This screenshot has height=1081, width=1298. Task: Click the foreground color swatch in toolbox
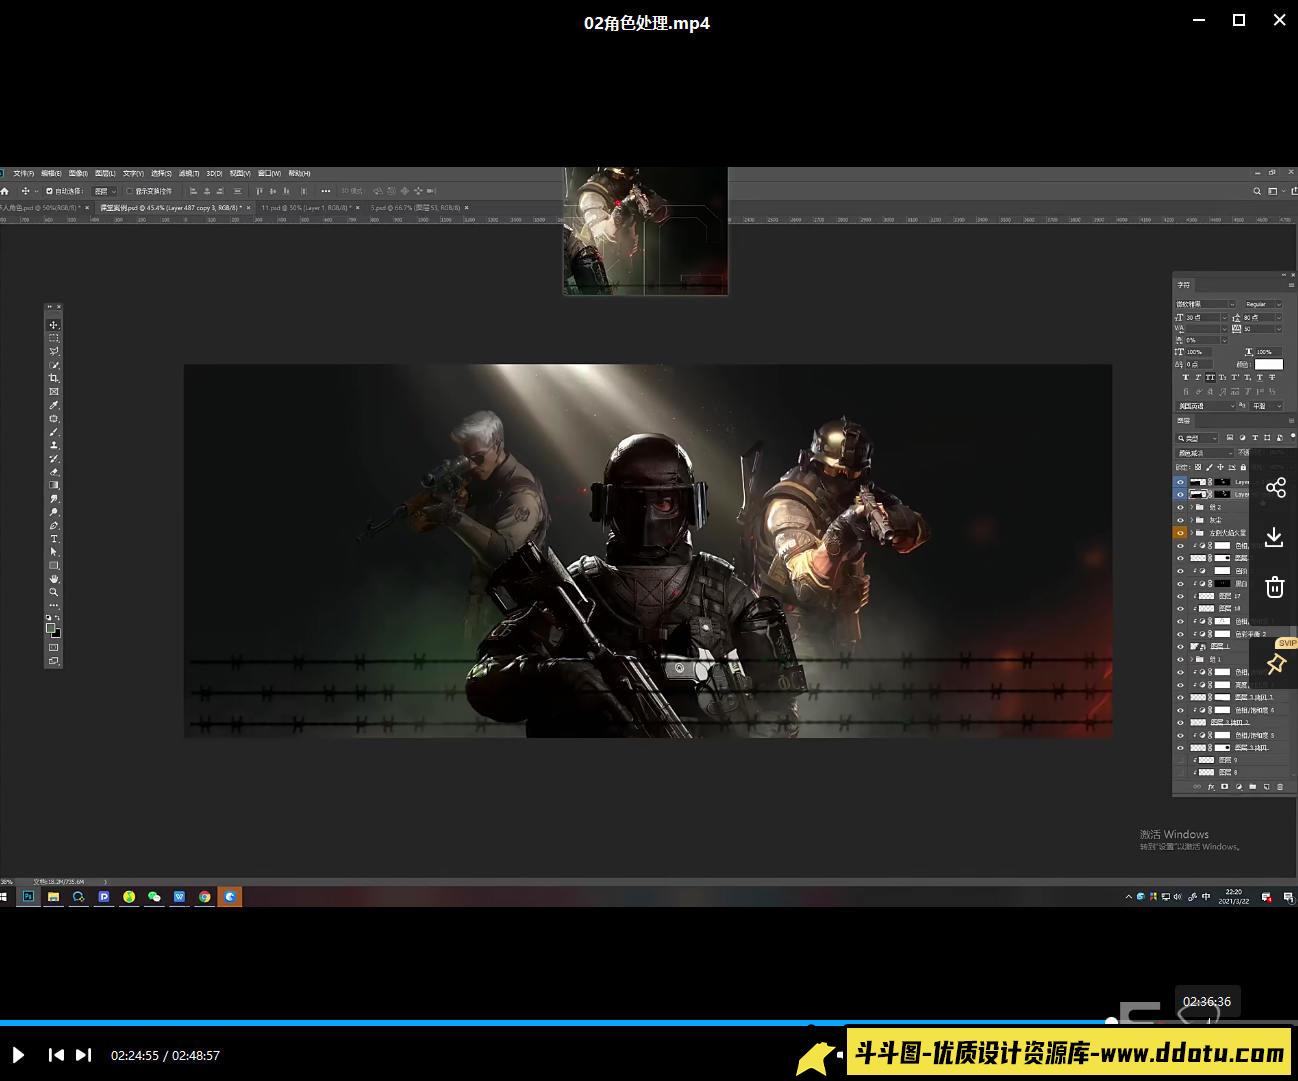tap(51, 628)
